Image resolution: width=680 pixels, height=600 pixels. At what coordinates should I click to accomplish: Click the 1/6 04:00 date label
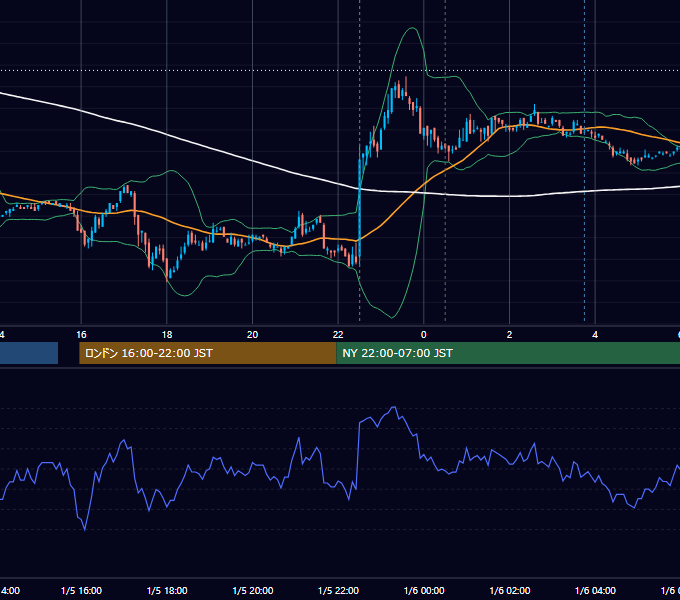click(x=595, y=590)
